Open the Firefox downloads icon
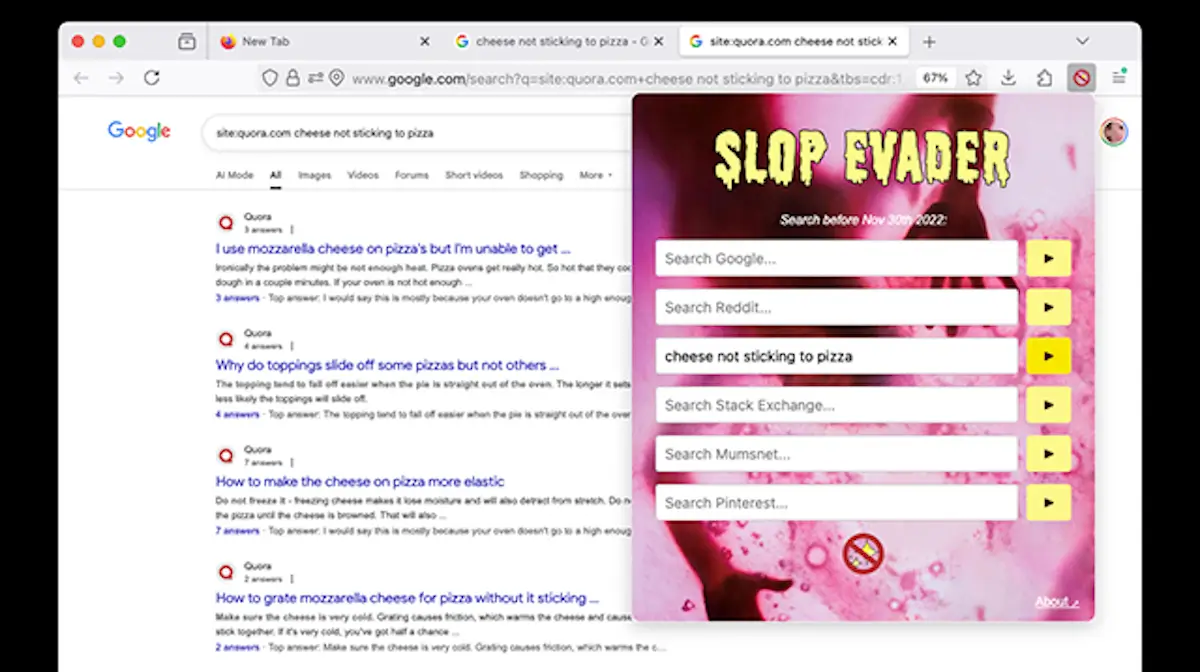1200x672 pixels. pyautogui.click(x=1008, y=78)
